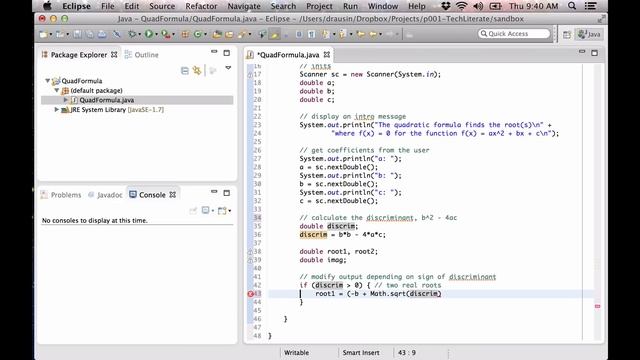Switch to the Java perspective button
This screenshot has width=640, height=360.
click(589, 34)
